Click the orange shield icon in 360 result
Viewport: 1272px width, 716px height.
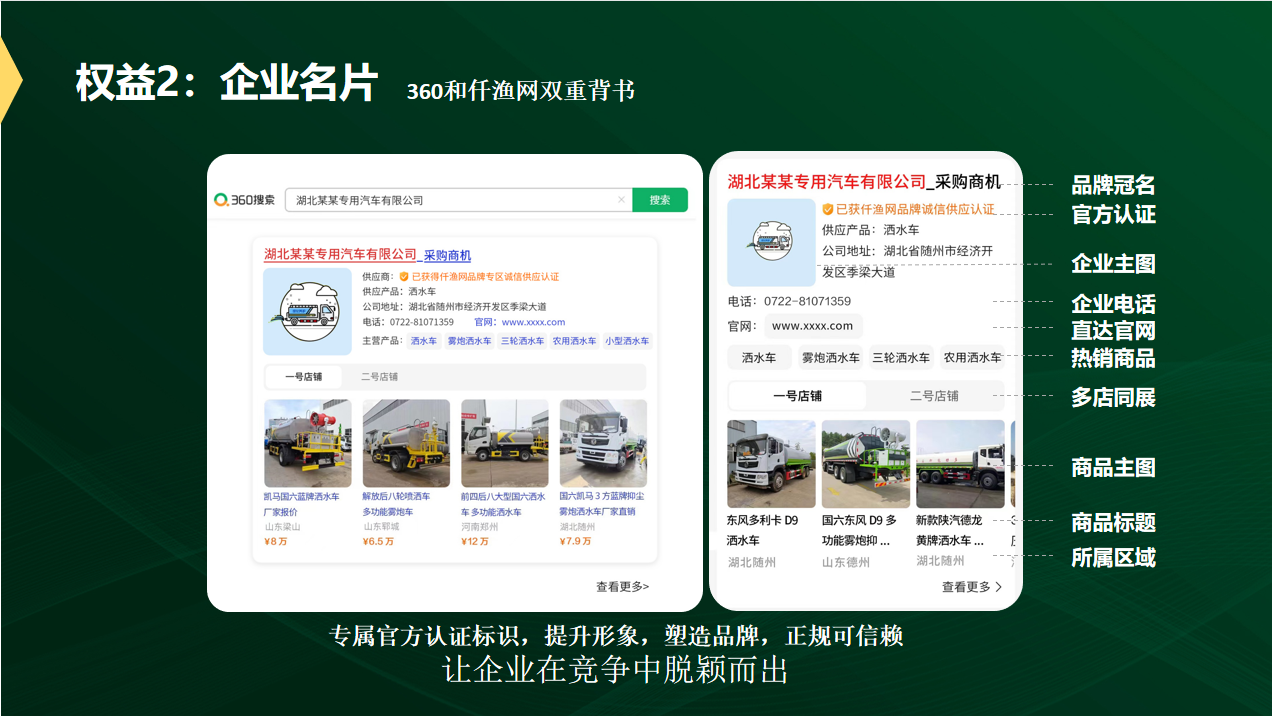404,277
